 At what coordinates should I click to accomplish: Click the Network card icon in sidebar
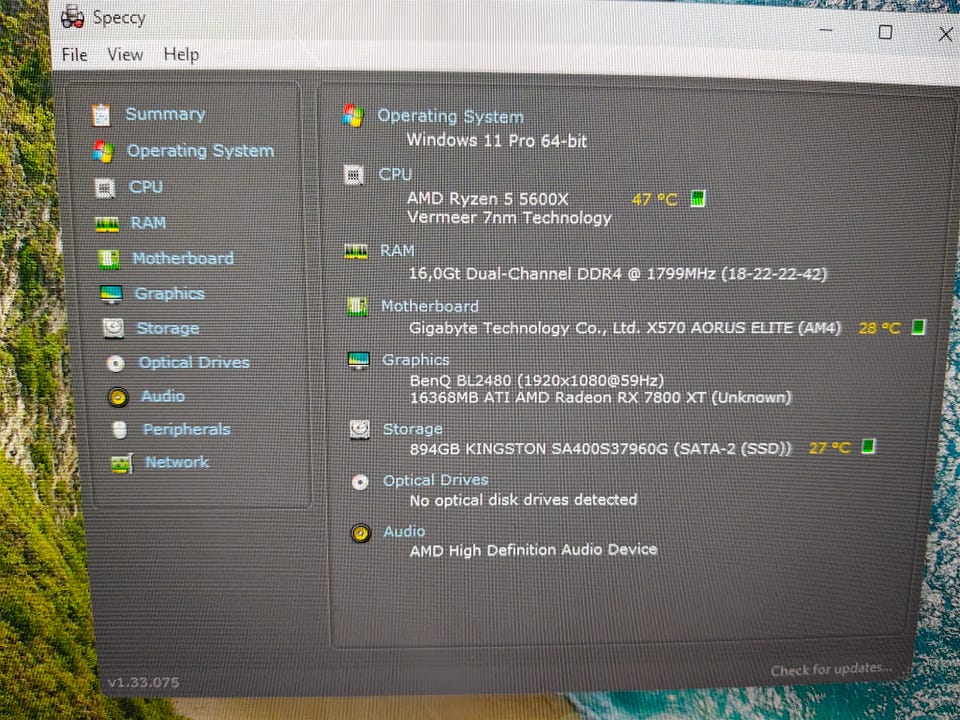[x=121, y=464]
